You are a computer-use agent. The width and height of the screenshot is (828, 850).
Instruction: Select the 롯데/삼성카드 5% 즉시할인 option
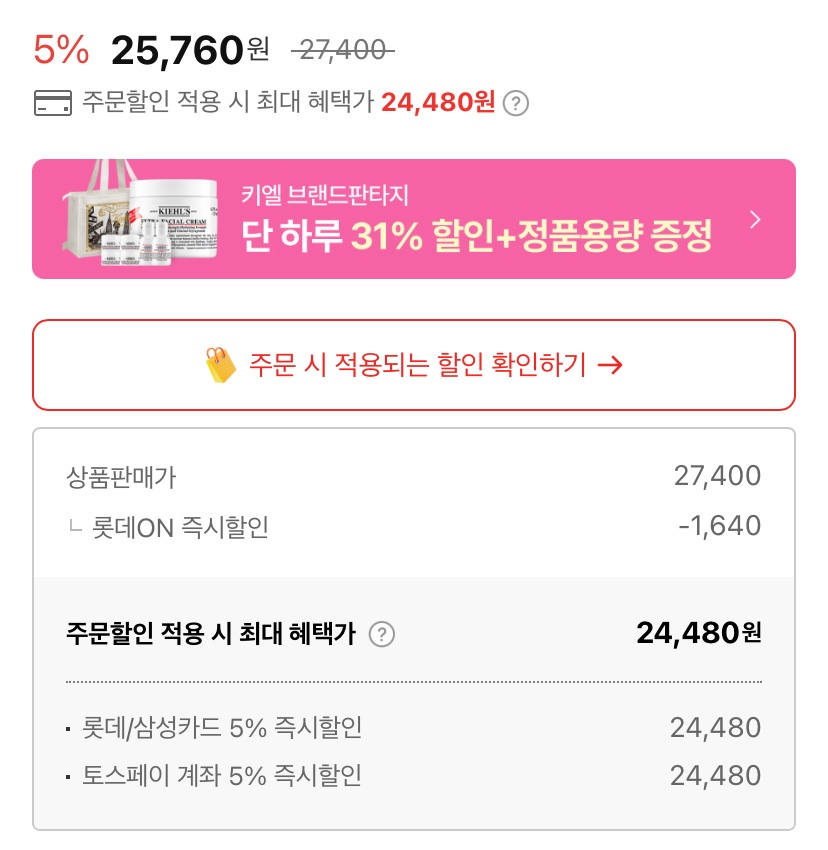coord(222,728)
